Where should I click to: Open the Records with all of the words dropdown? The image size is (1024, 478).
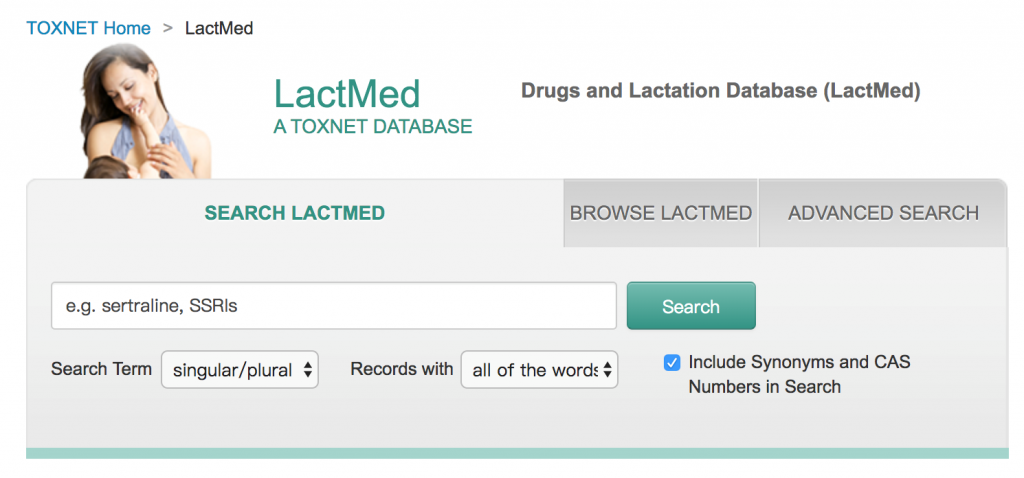539,370
